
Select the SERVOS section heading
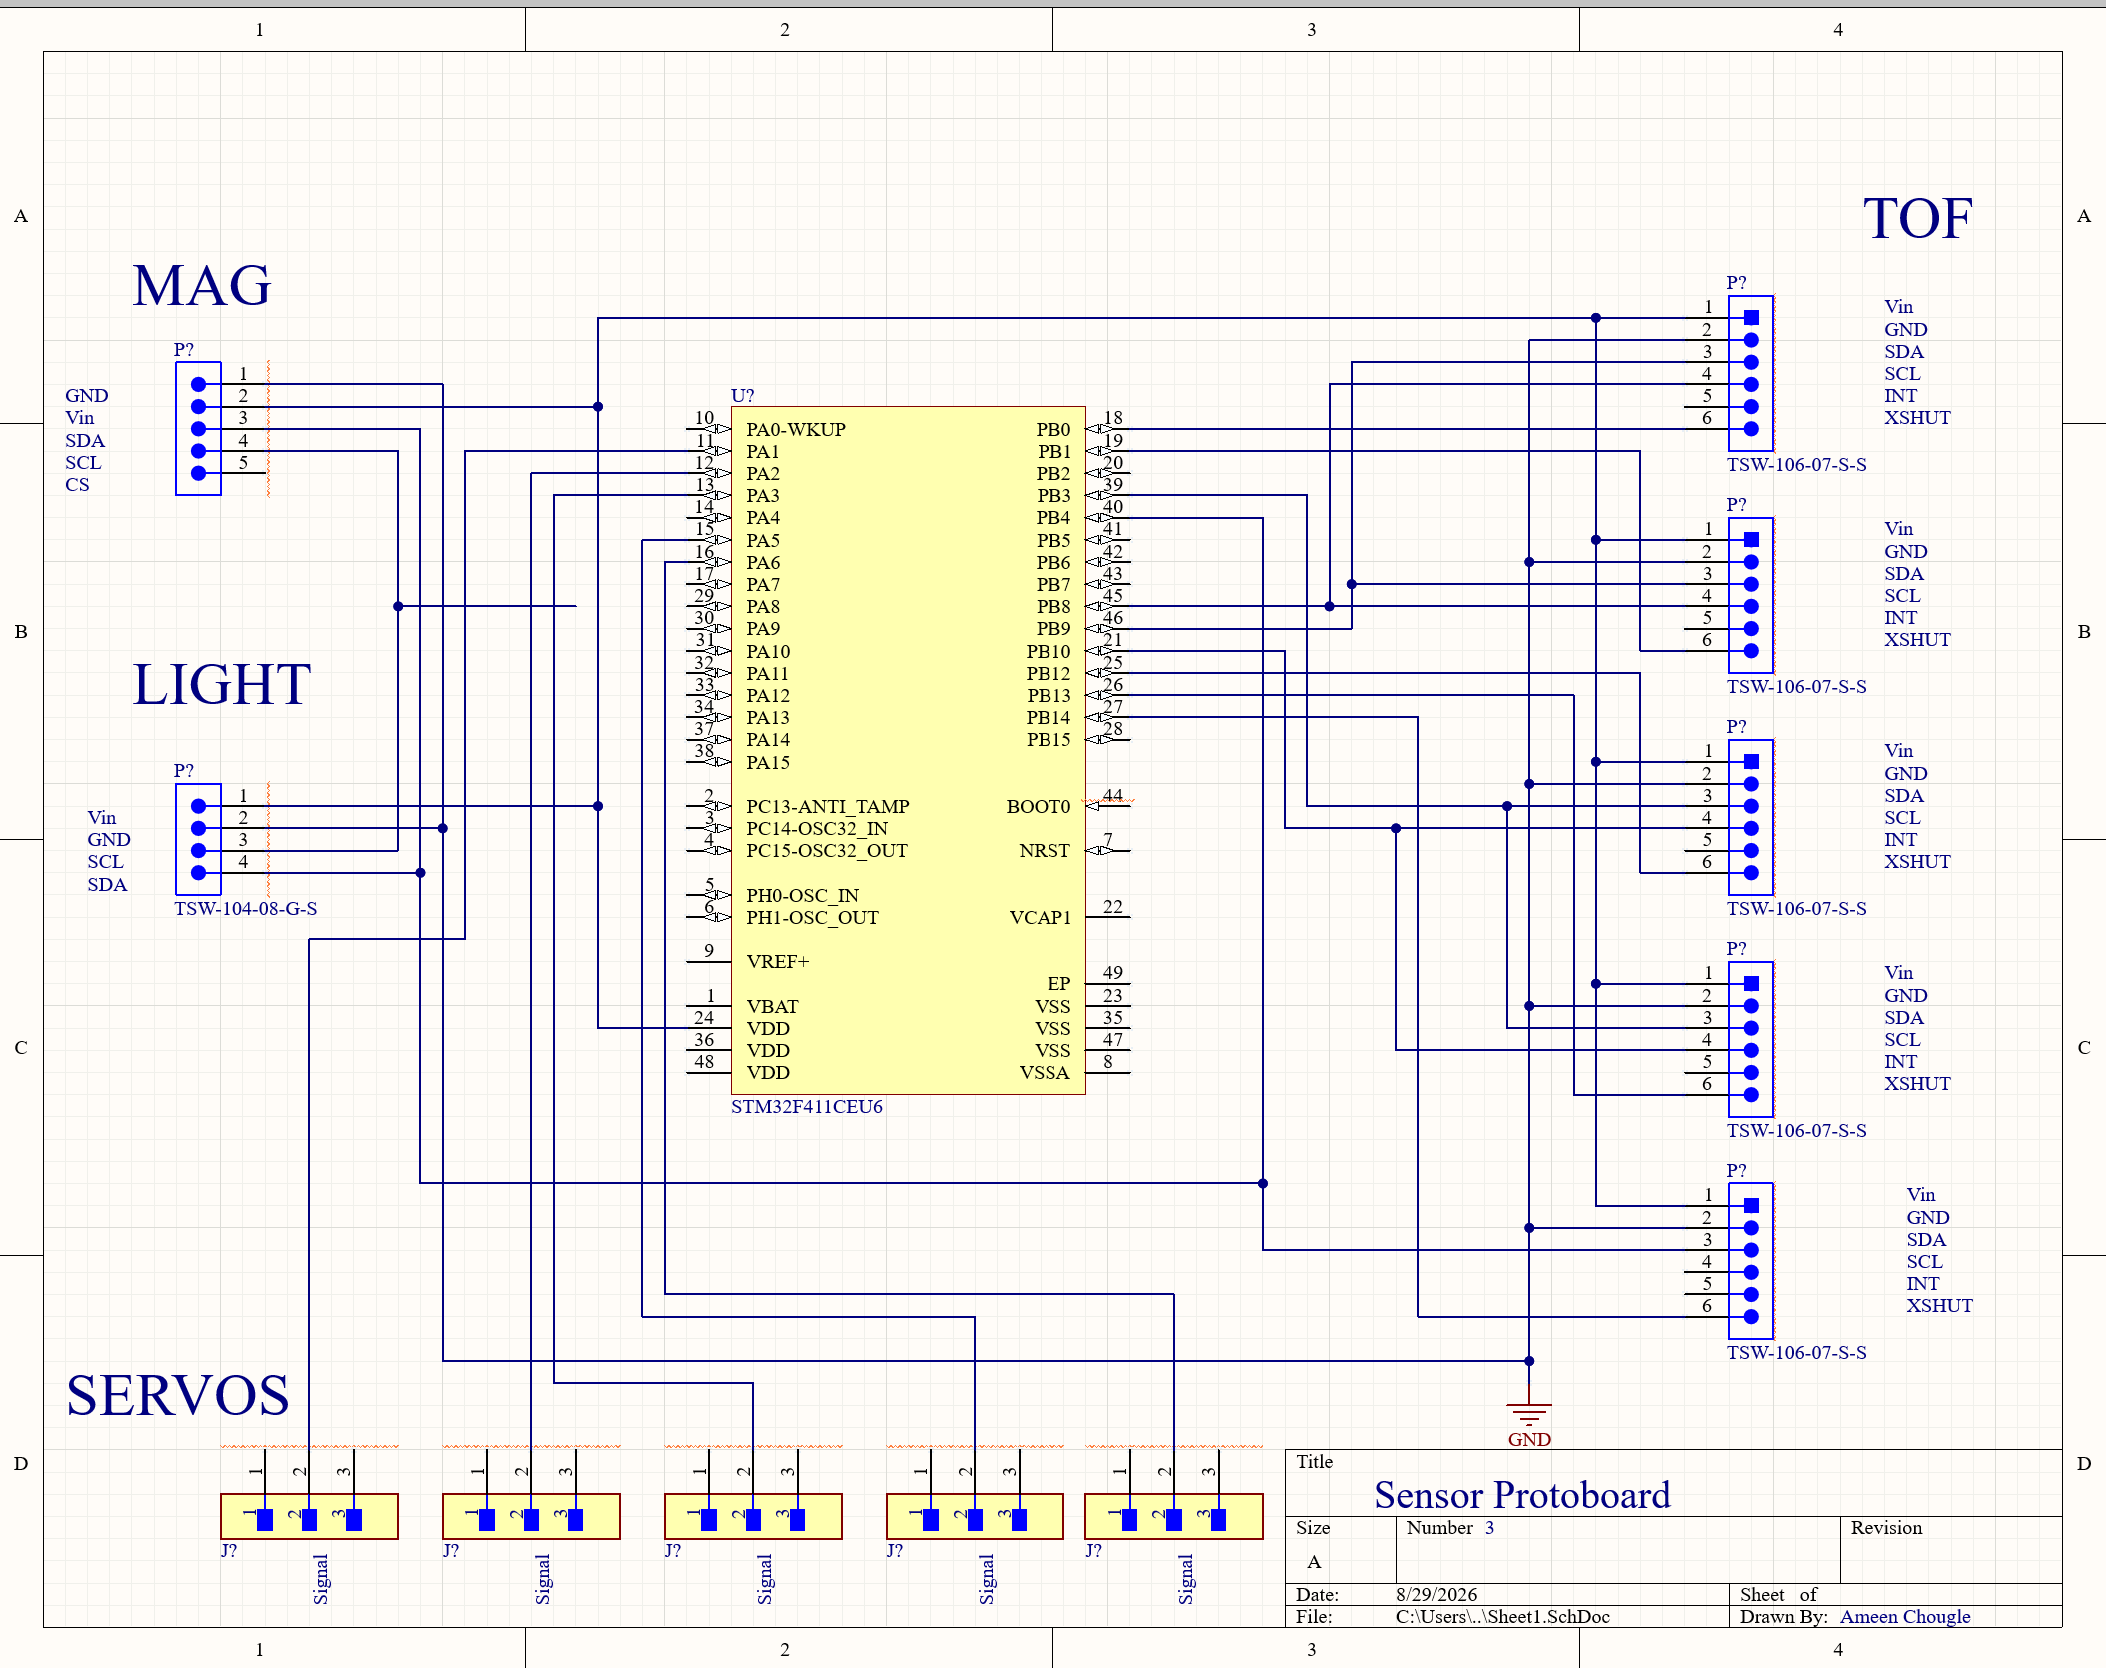click(178, 1395)
